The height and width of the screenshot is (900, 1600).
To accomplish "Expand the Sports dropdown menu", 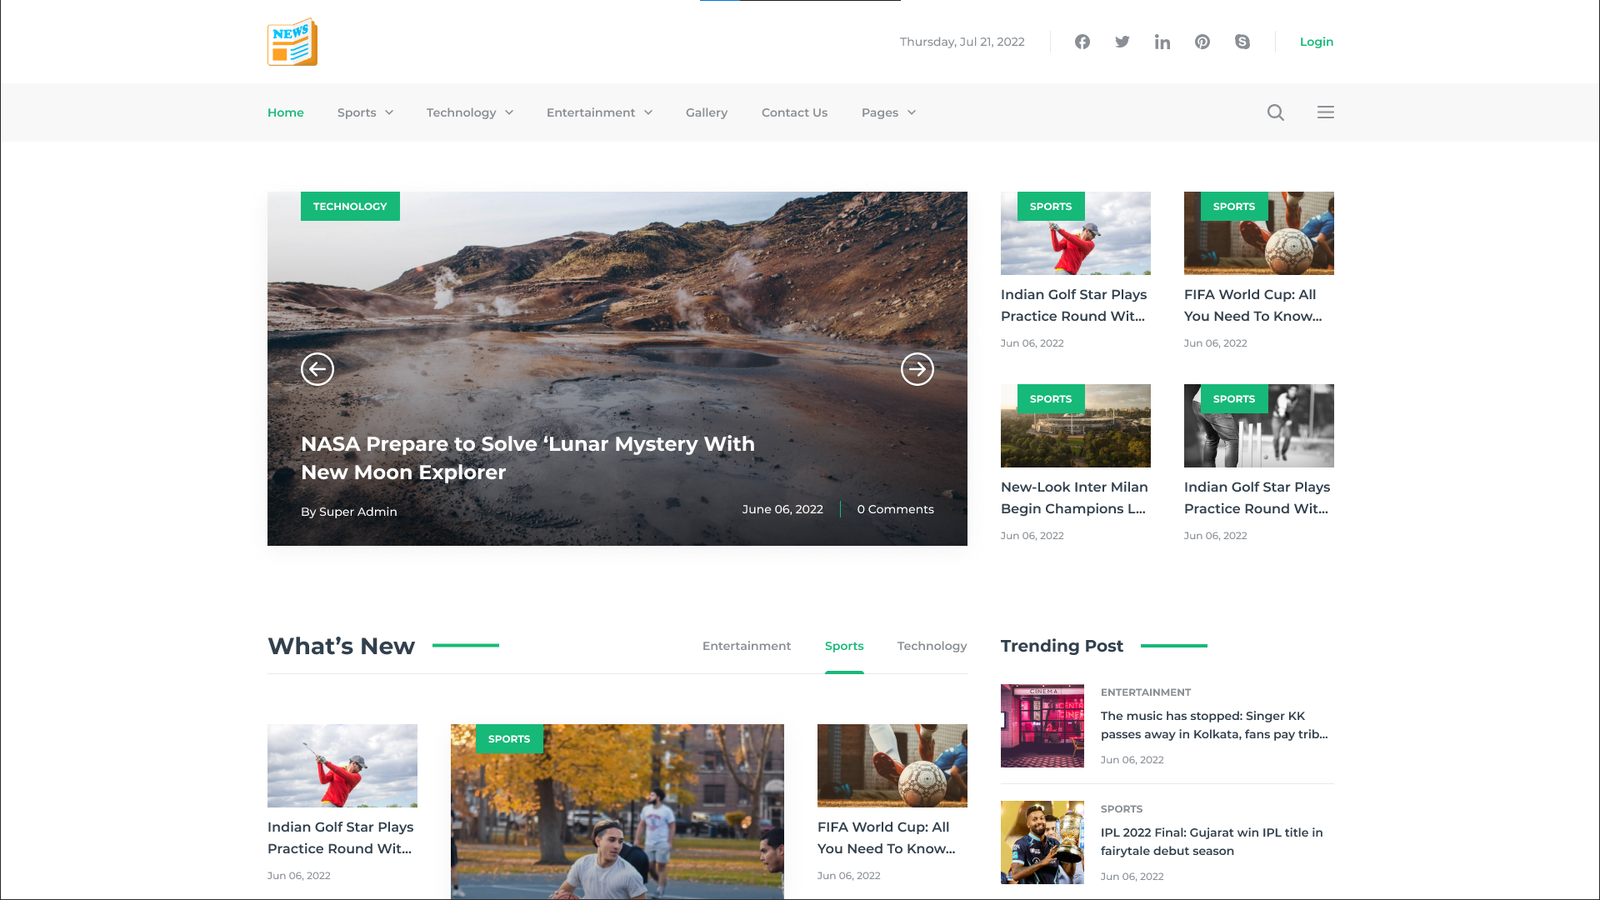I will (365, 113).
